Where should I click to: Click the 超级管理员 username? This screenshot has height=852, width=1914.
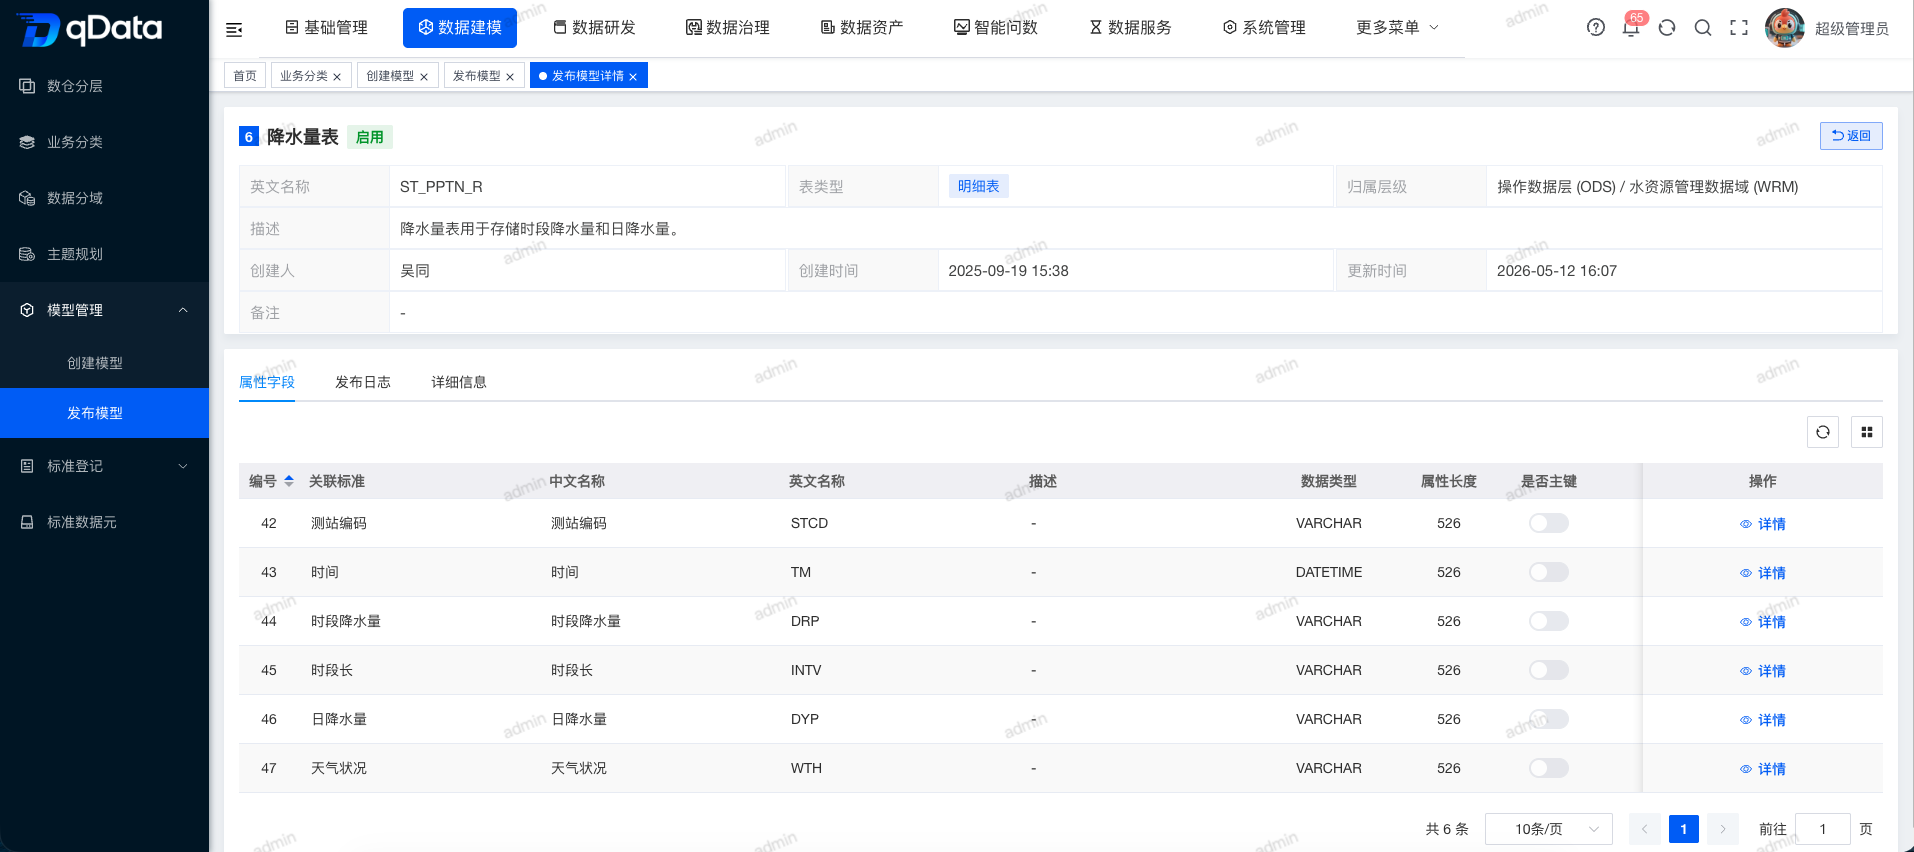click(1852, 29)
